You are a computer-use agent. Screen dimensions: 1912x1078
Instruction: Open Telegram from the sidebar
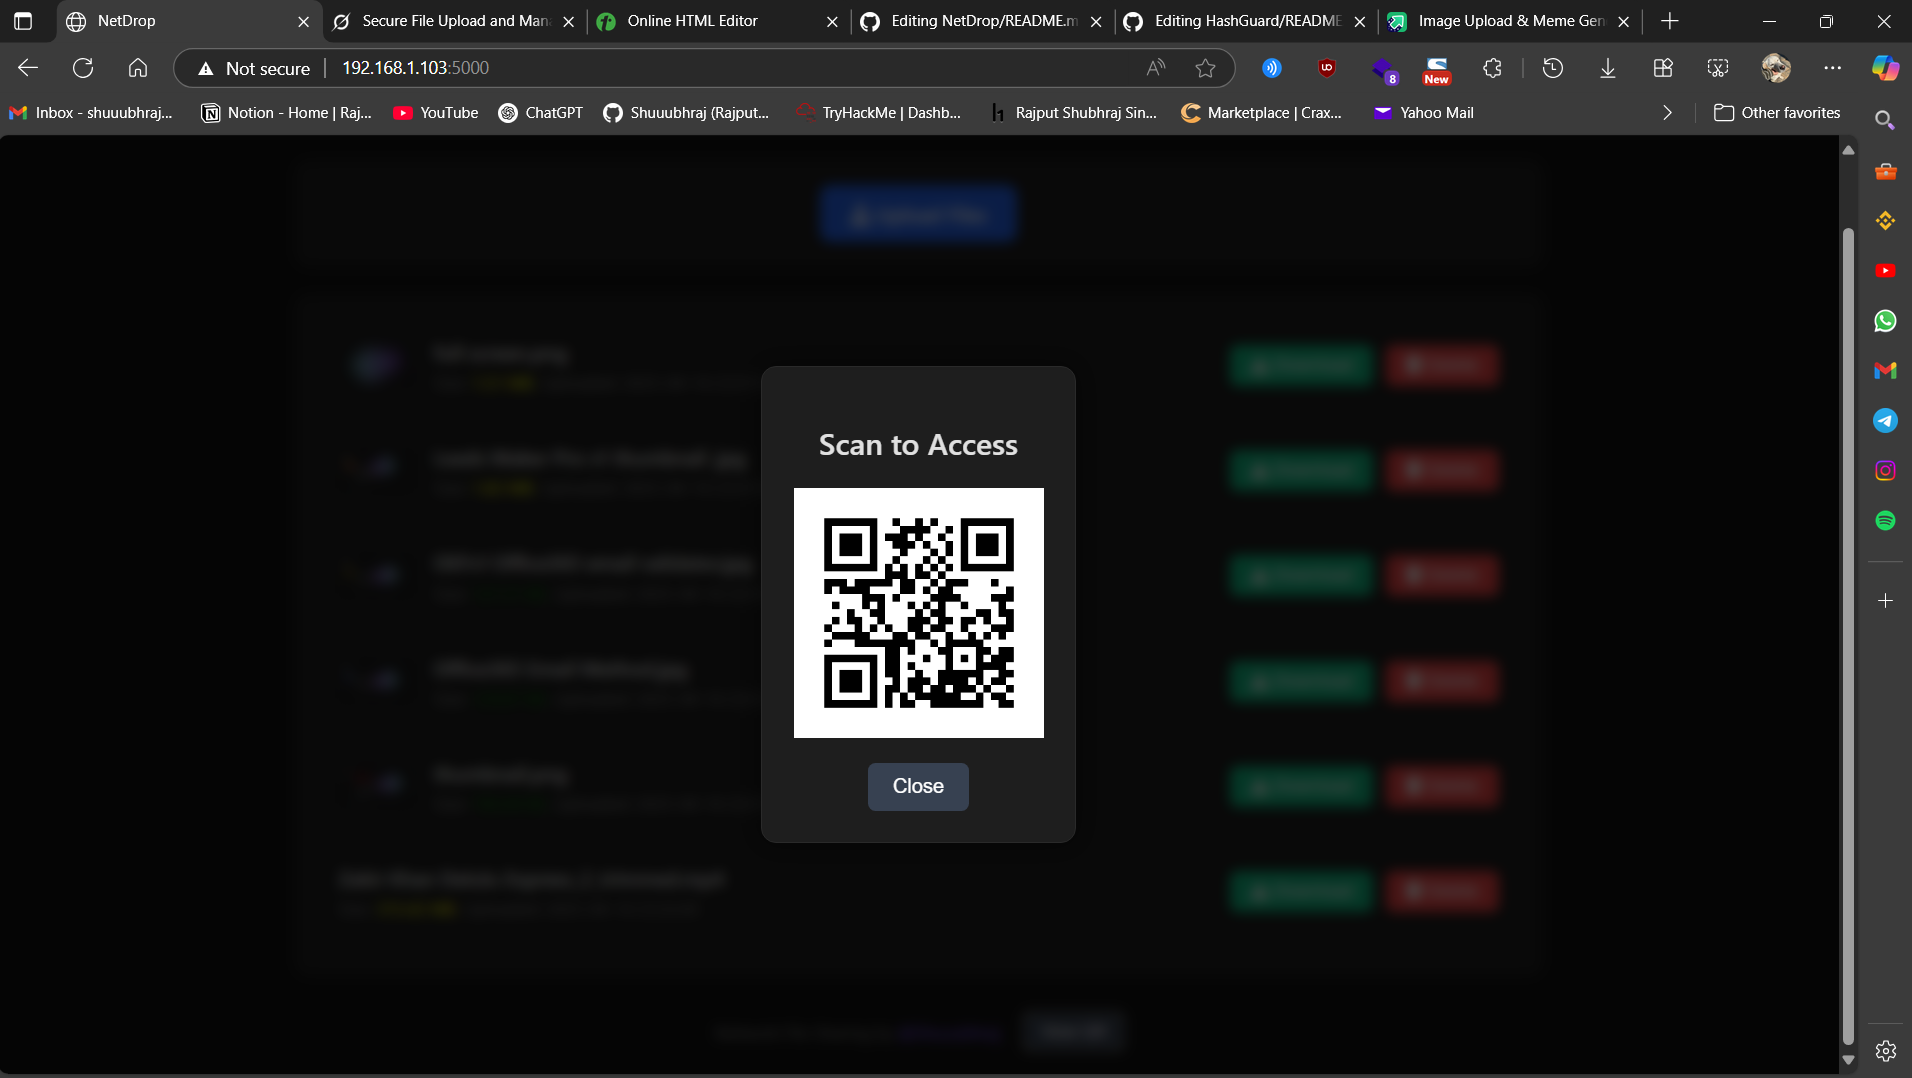pyautogui.click(x=1886, y=420)
